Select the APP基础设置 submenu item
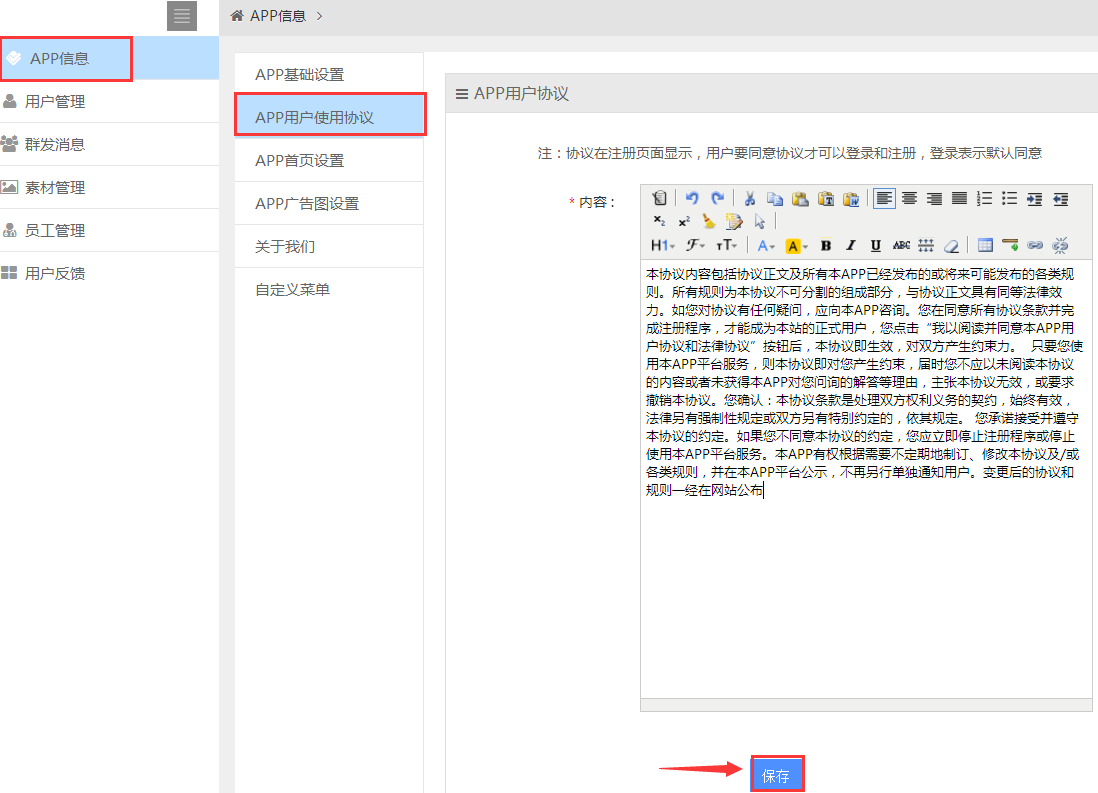This screenshot has width=1098, height=793. pos(329,74)
